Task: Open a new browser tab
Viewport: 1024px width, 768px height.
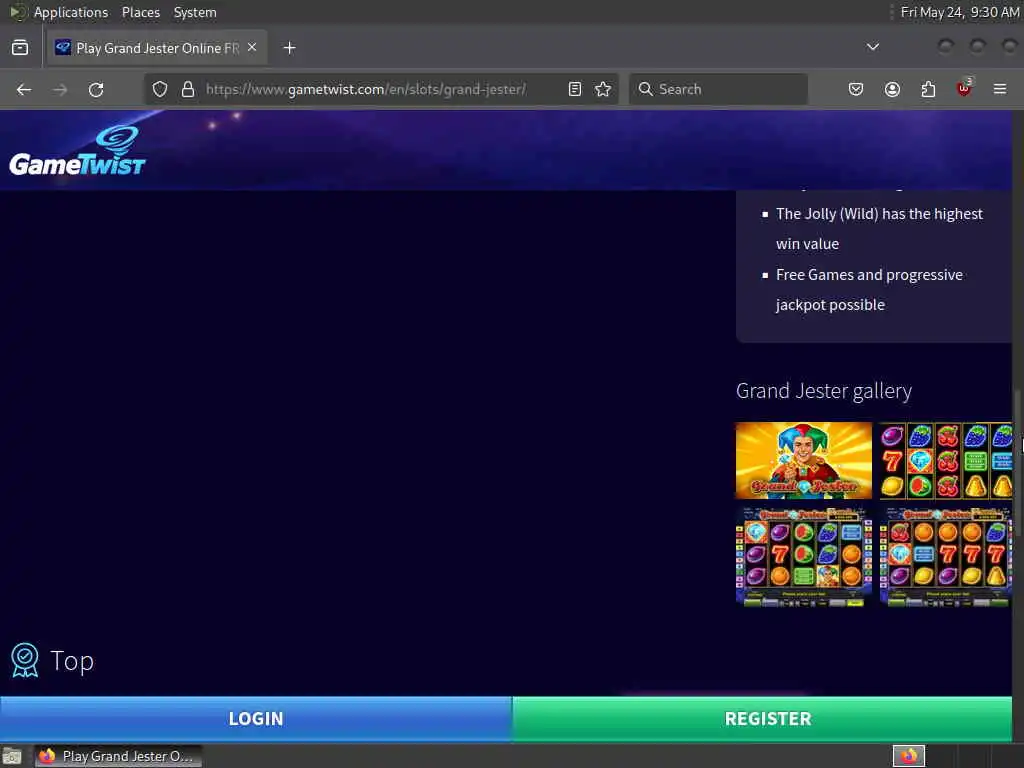Action: [290, 48]
